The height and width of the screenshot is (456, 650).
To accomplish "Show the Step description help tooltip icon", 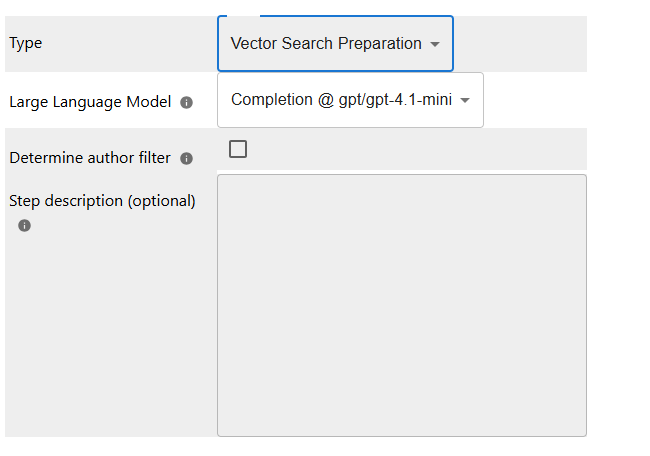I will point(24,225).
